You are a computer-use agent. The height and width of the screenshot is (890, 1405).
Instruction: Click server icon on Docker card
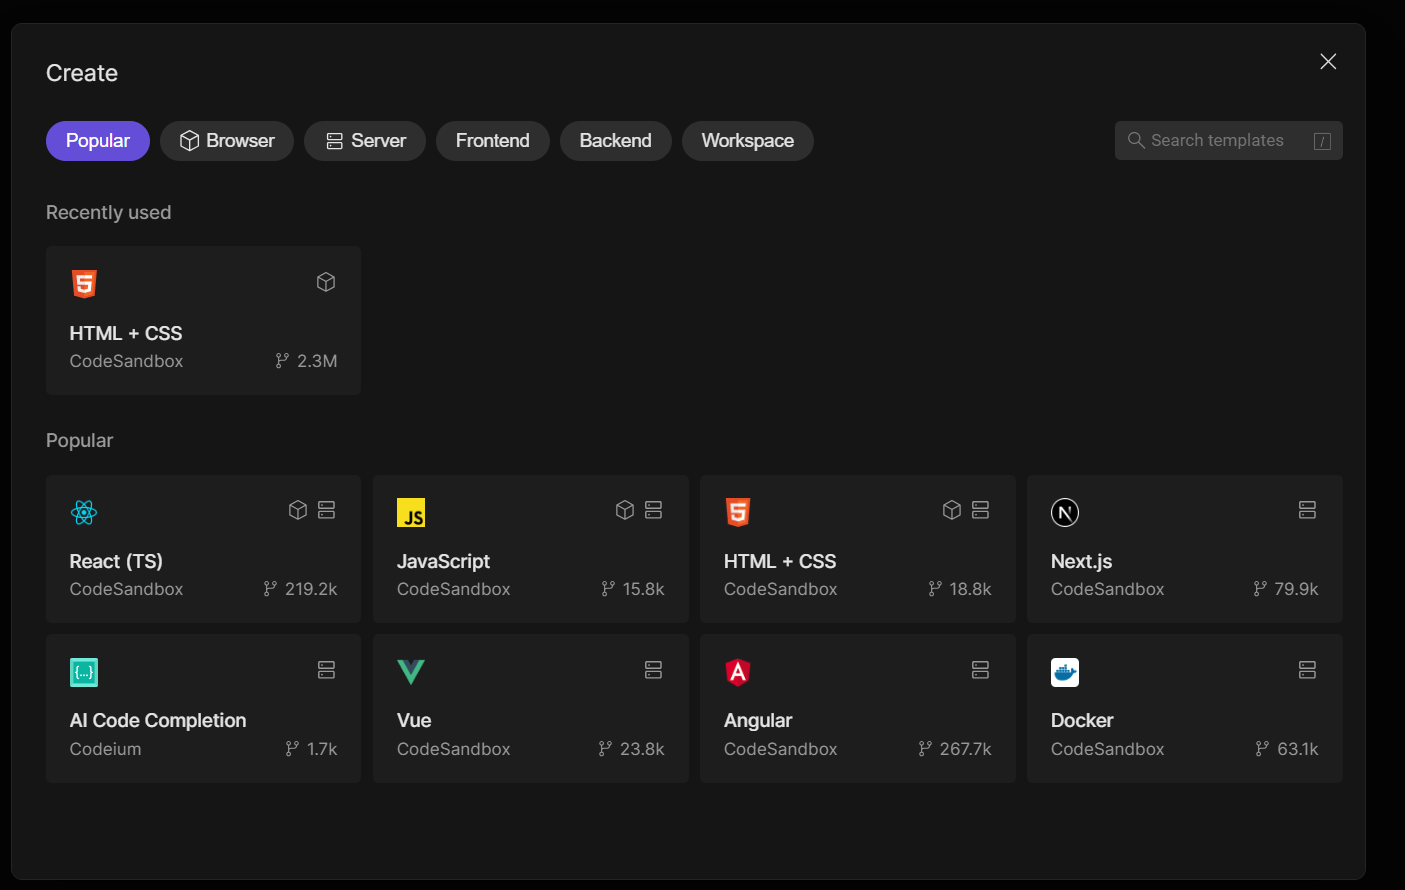click(1307, 670)
